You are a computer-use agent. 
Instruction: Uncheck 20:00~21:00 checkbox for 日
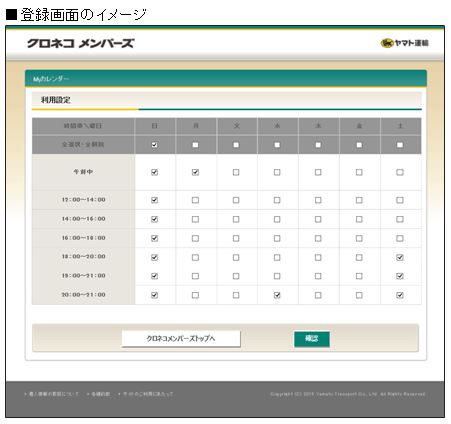(154, 295)
